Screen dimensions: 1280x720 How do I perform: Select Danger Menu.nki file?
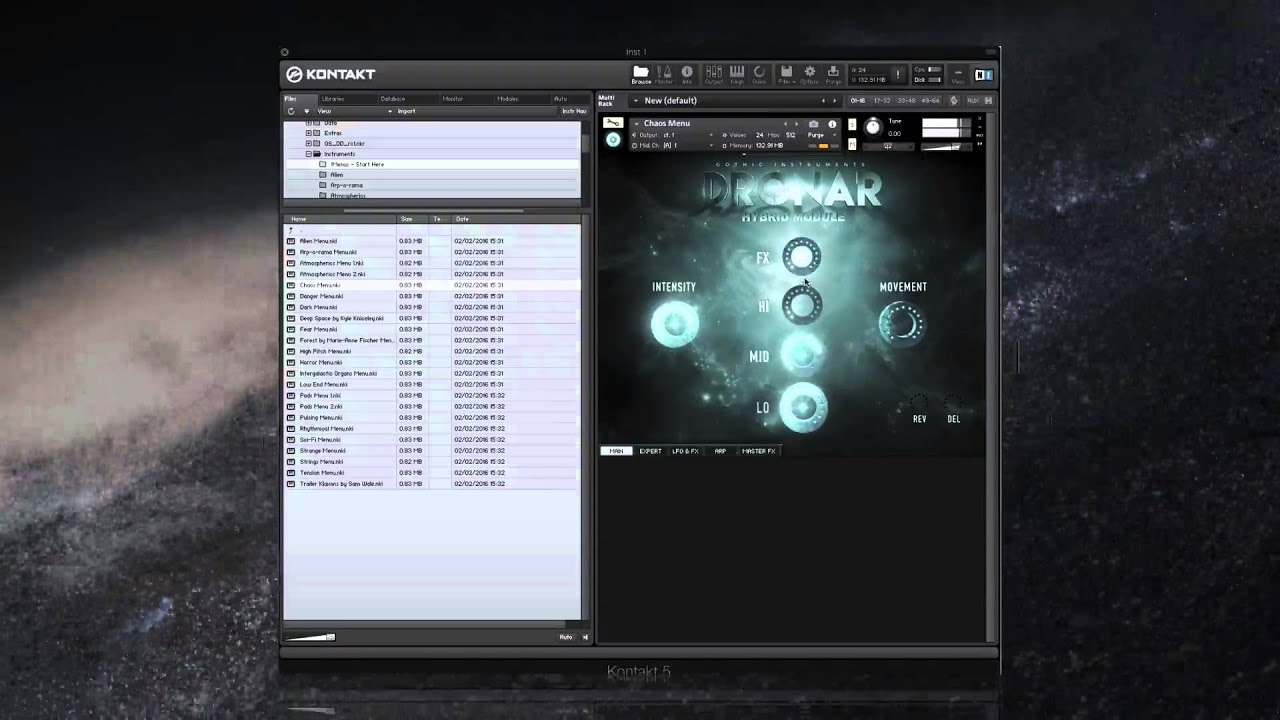click(x=432, y=296)
